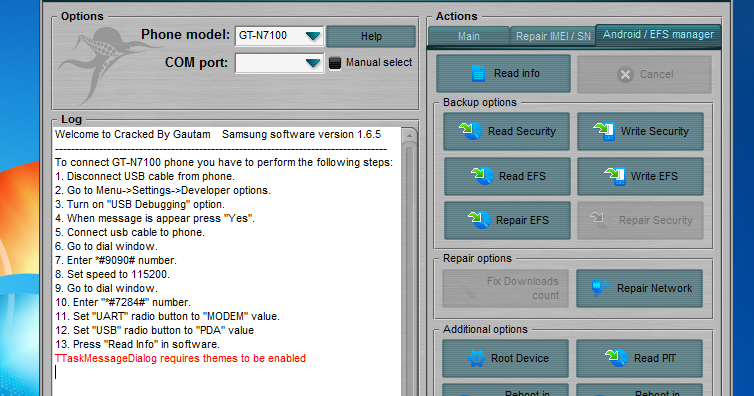Click the Repair EFS icon

click(x=479, y=220)
